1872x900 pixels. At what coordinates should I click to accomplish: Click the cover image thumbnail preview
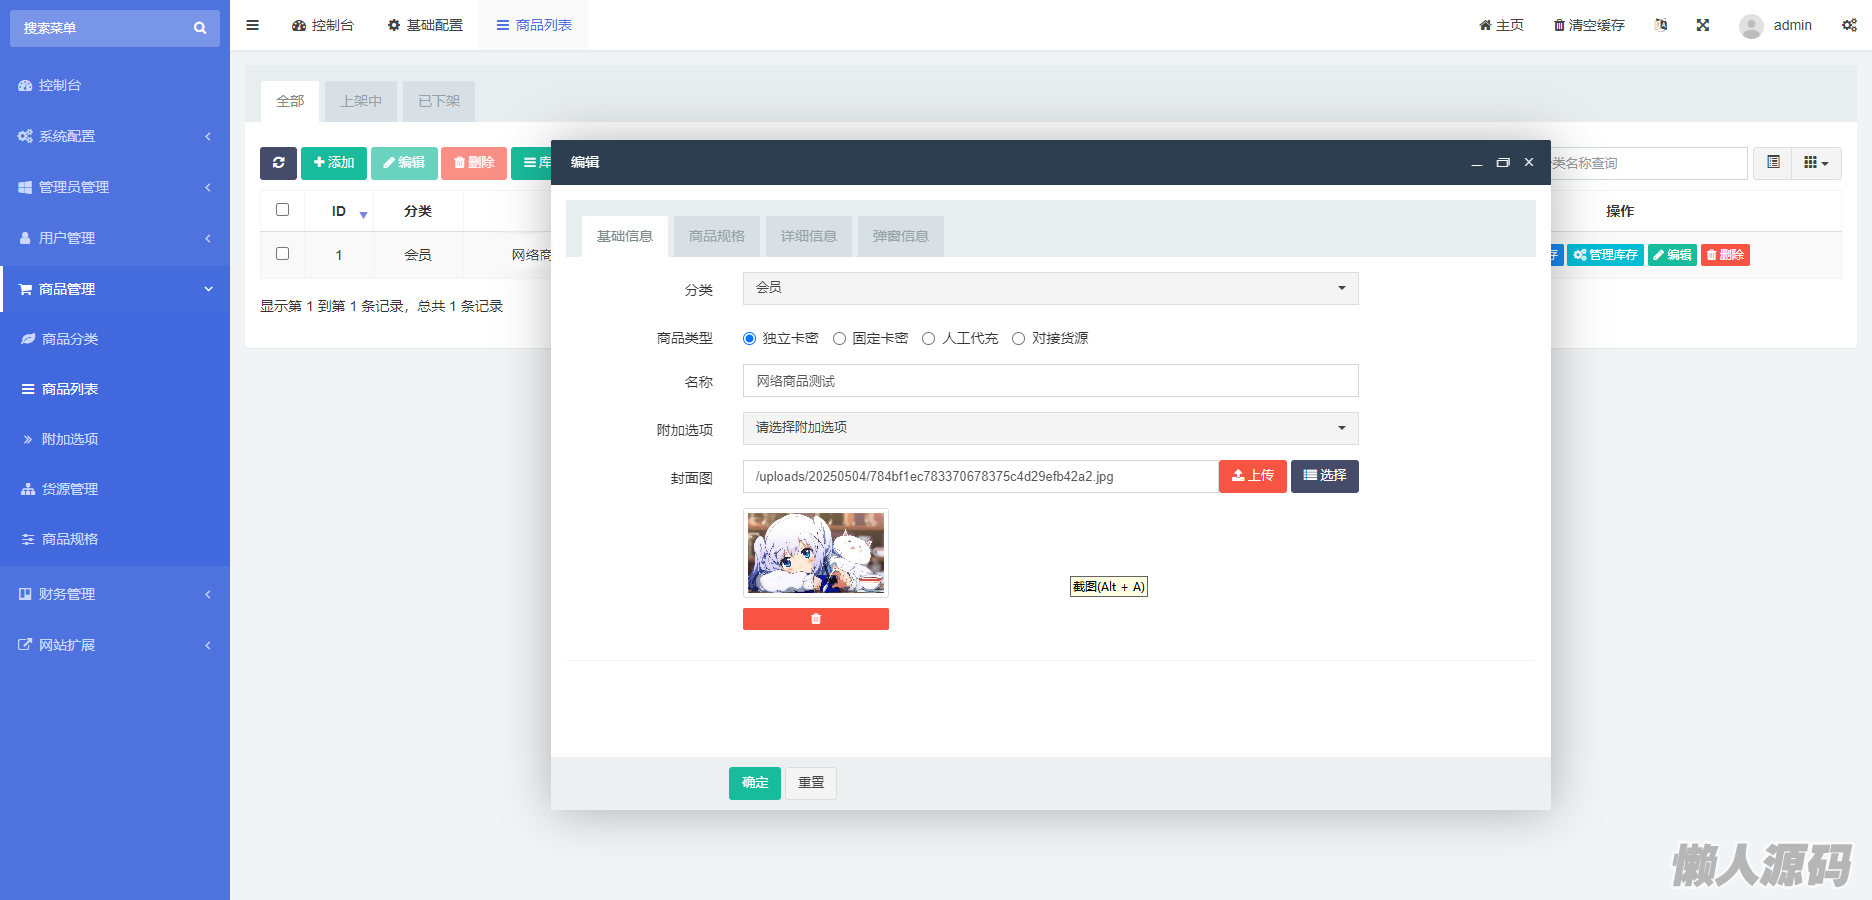coord(816,553)
